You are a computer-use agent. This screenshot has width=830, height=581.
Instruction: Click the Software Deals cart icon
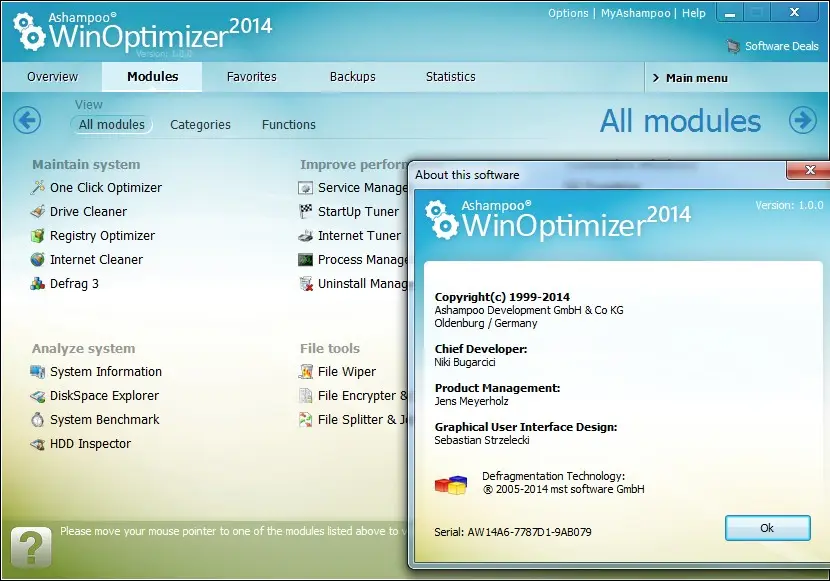coord(733,46)
